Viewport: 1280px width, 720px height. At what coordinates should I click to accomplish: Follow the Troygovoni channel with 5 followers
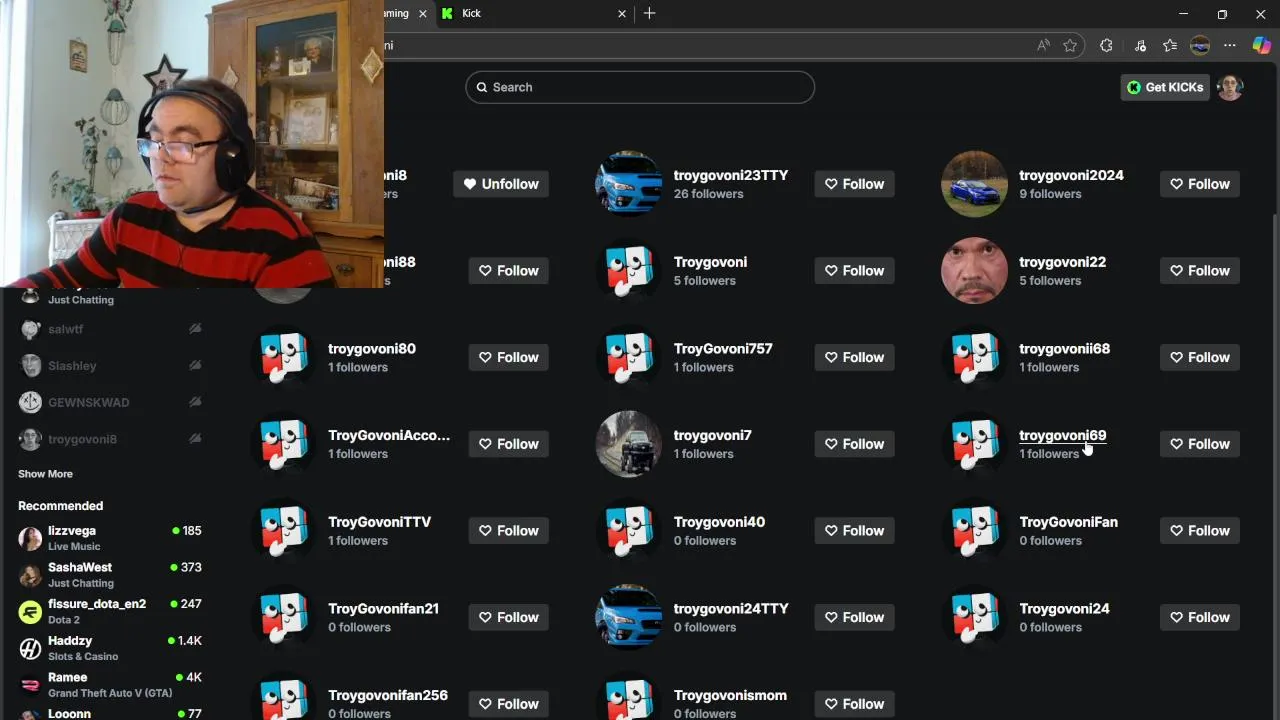[x=854, y=271]
